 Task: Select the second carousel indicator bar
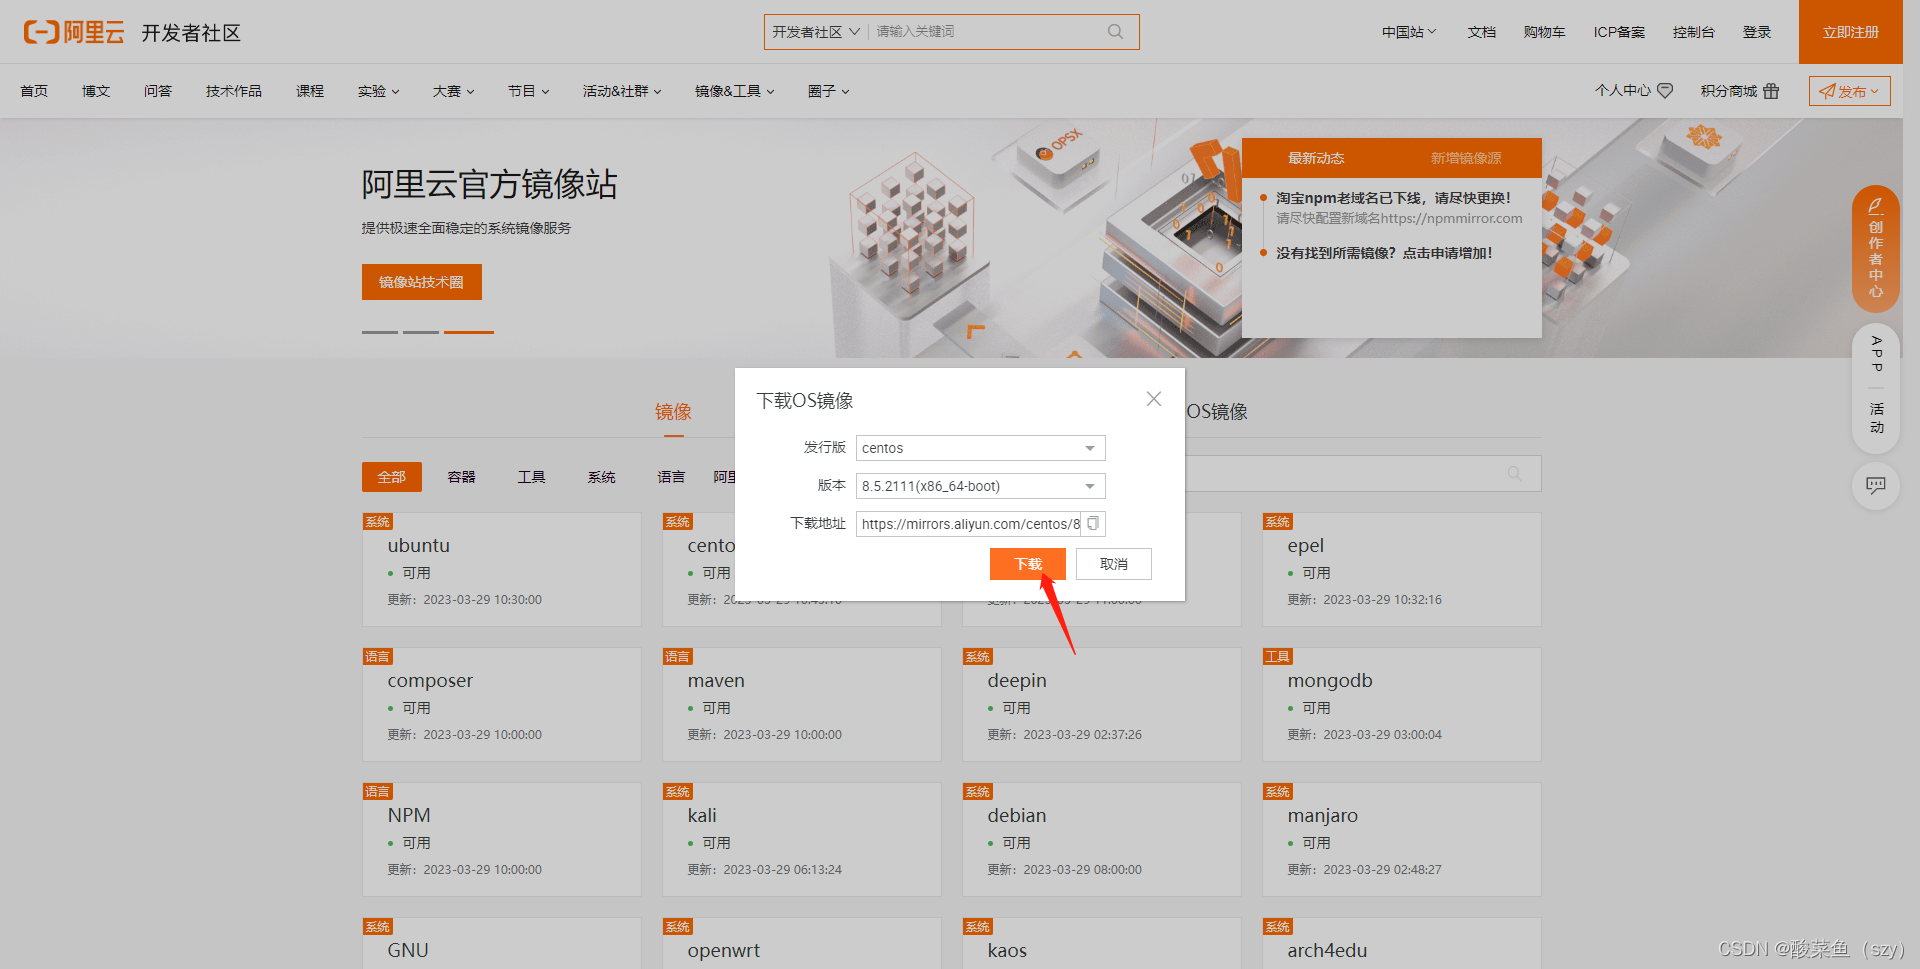pos(421,332)
